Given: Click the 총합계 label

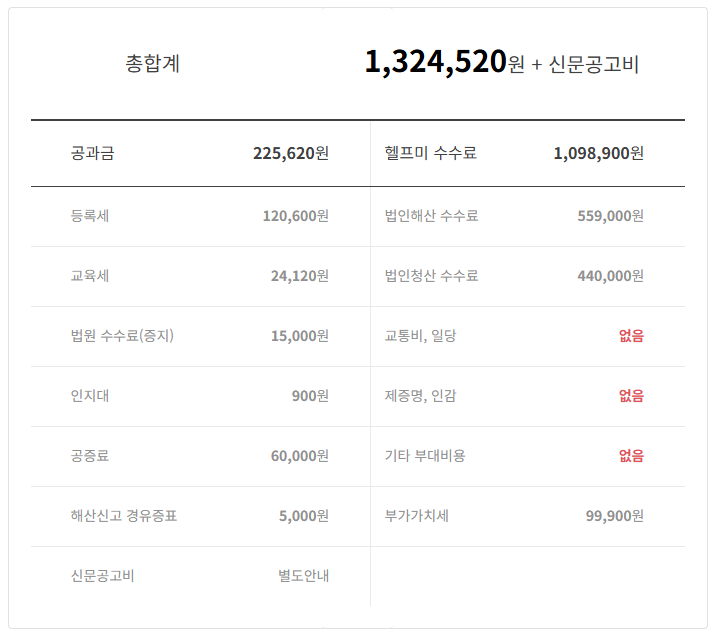Looking at the screenshot, I should [x=153, y=64].
